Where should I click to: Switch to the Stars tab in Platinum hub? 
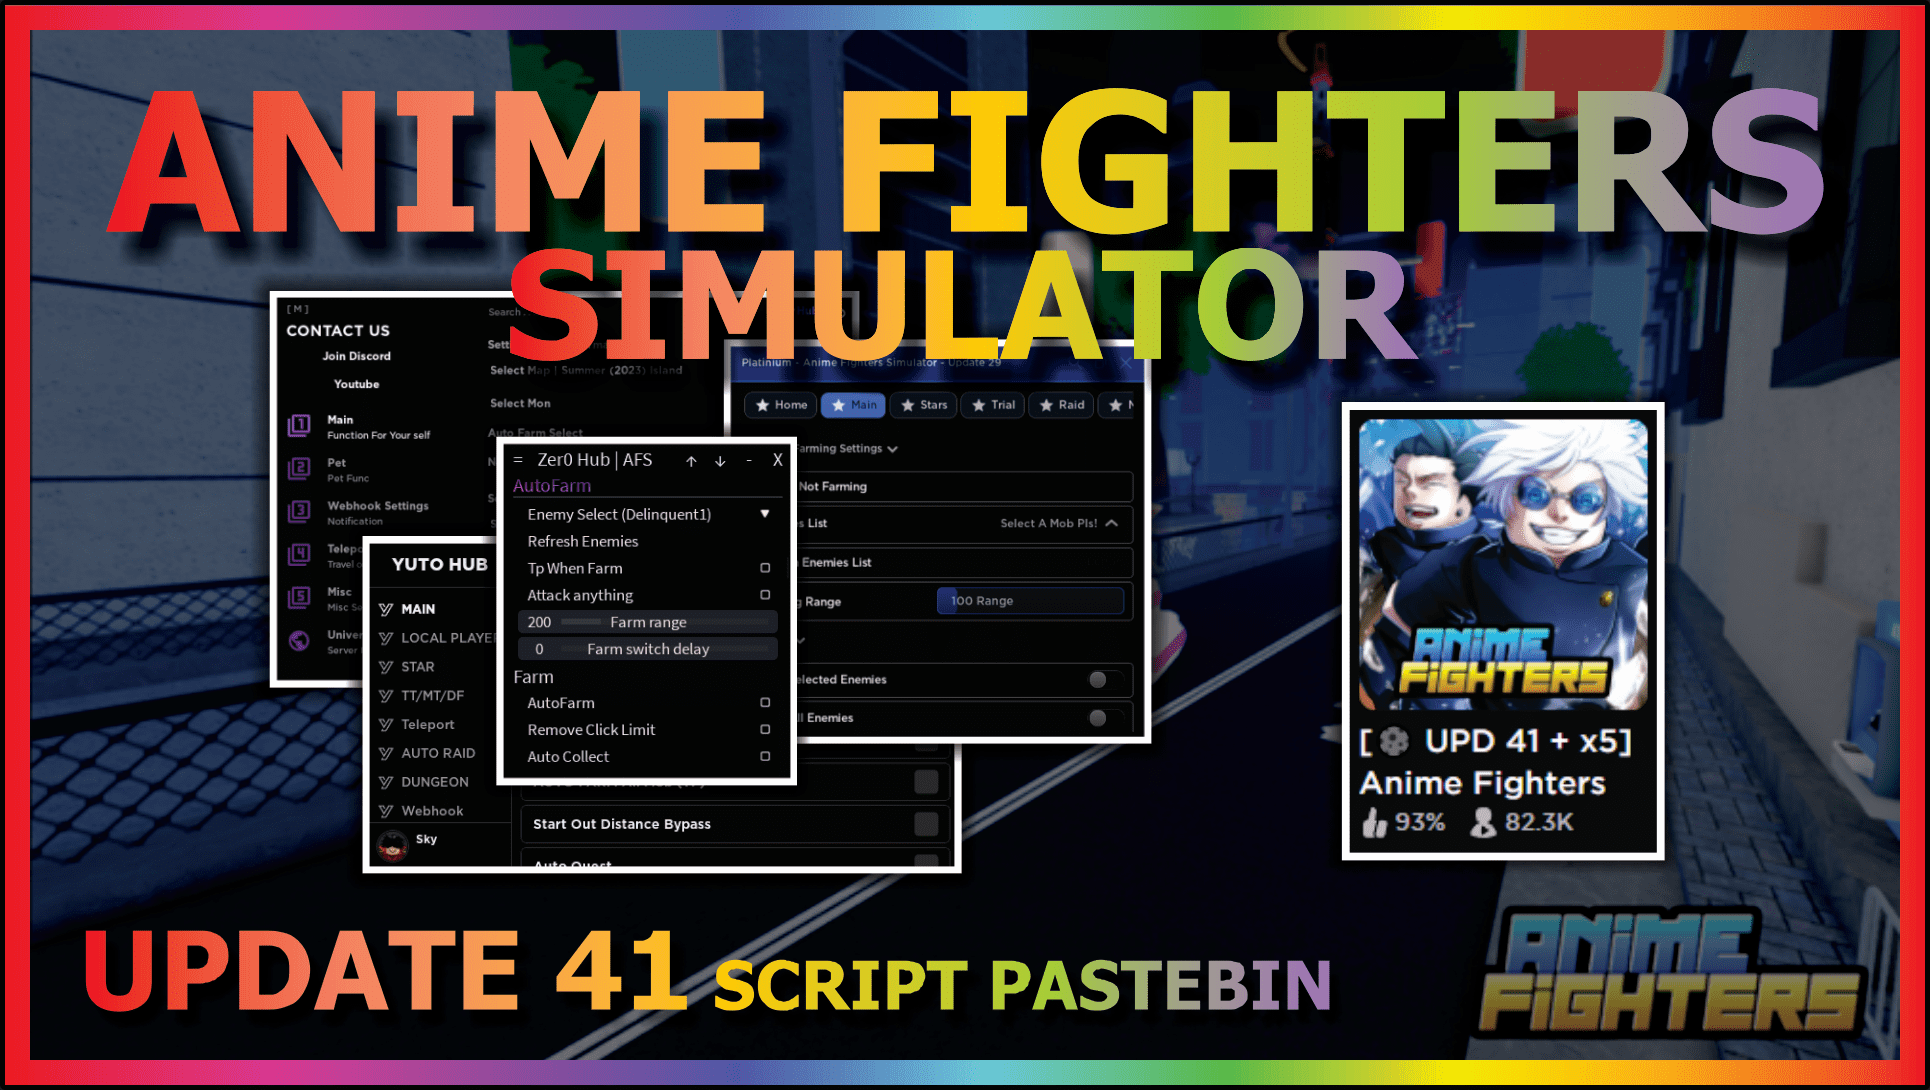928,404
